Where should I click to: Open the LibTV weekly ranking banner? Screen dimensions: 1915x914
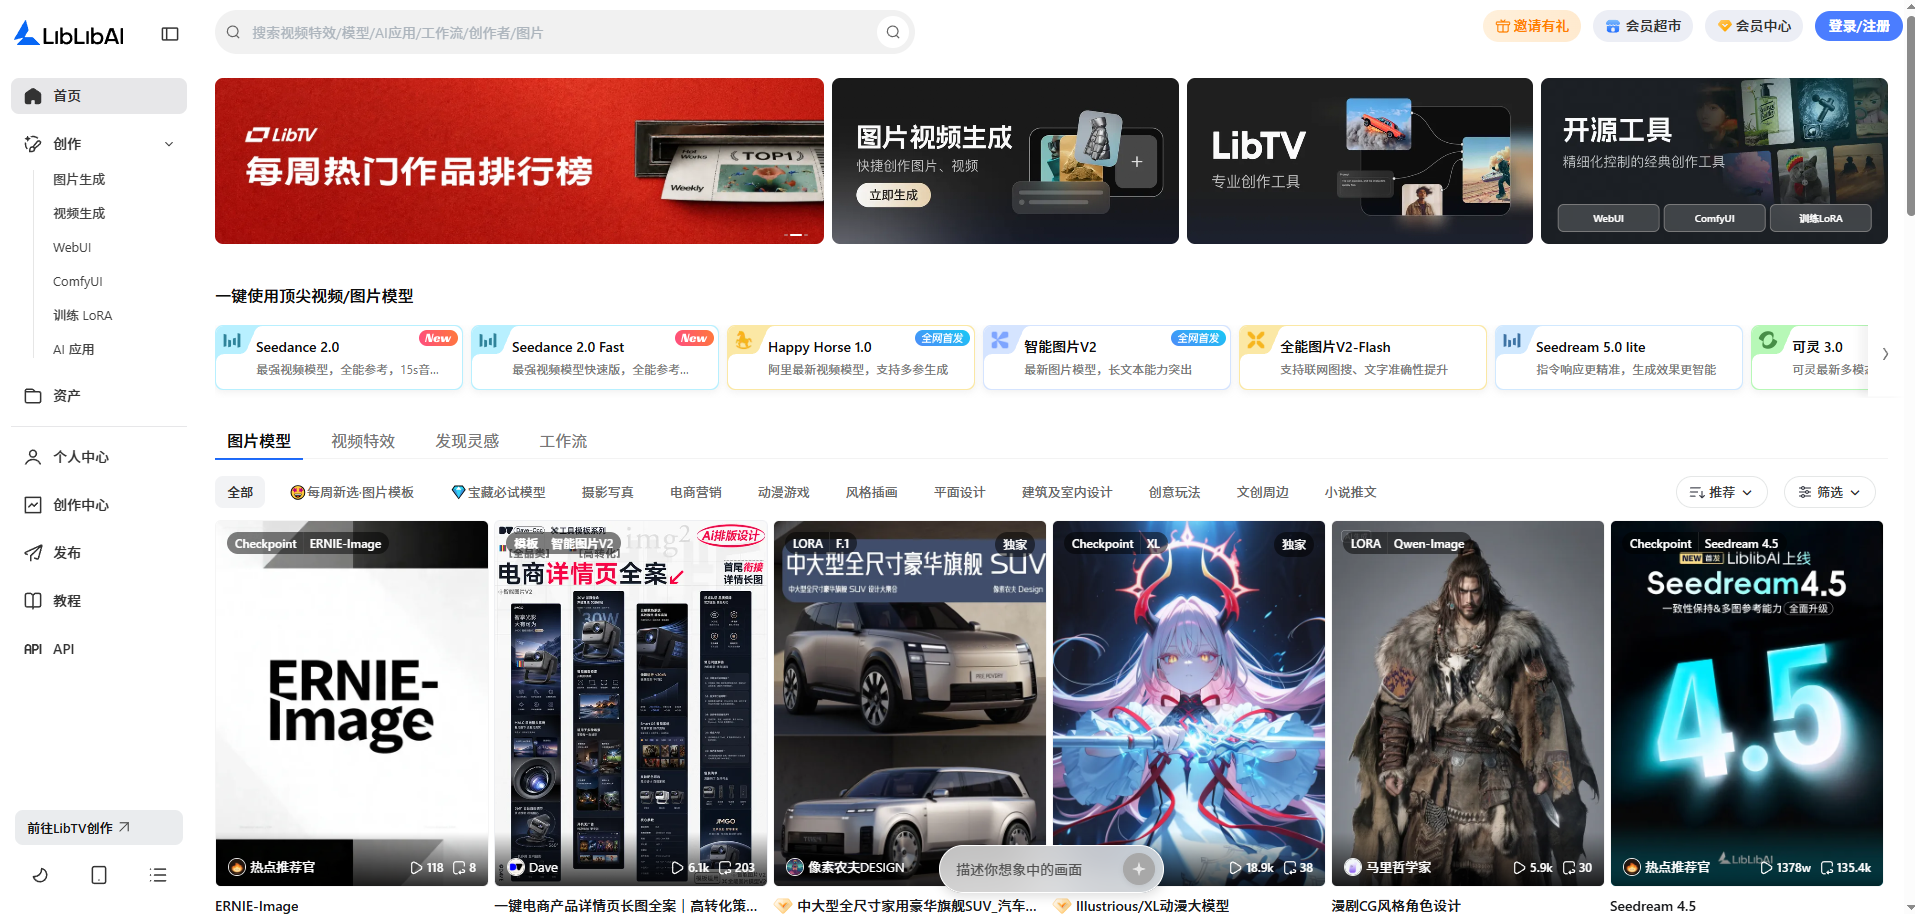pyautogui.click(x=519, y=161)
